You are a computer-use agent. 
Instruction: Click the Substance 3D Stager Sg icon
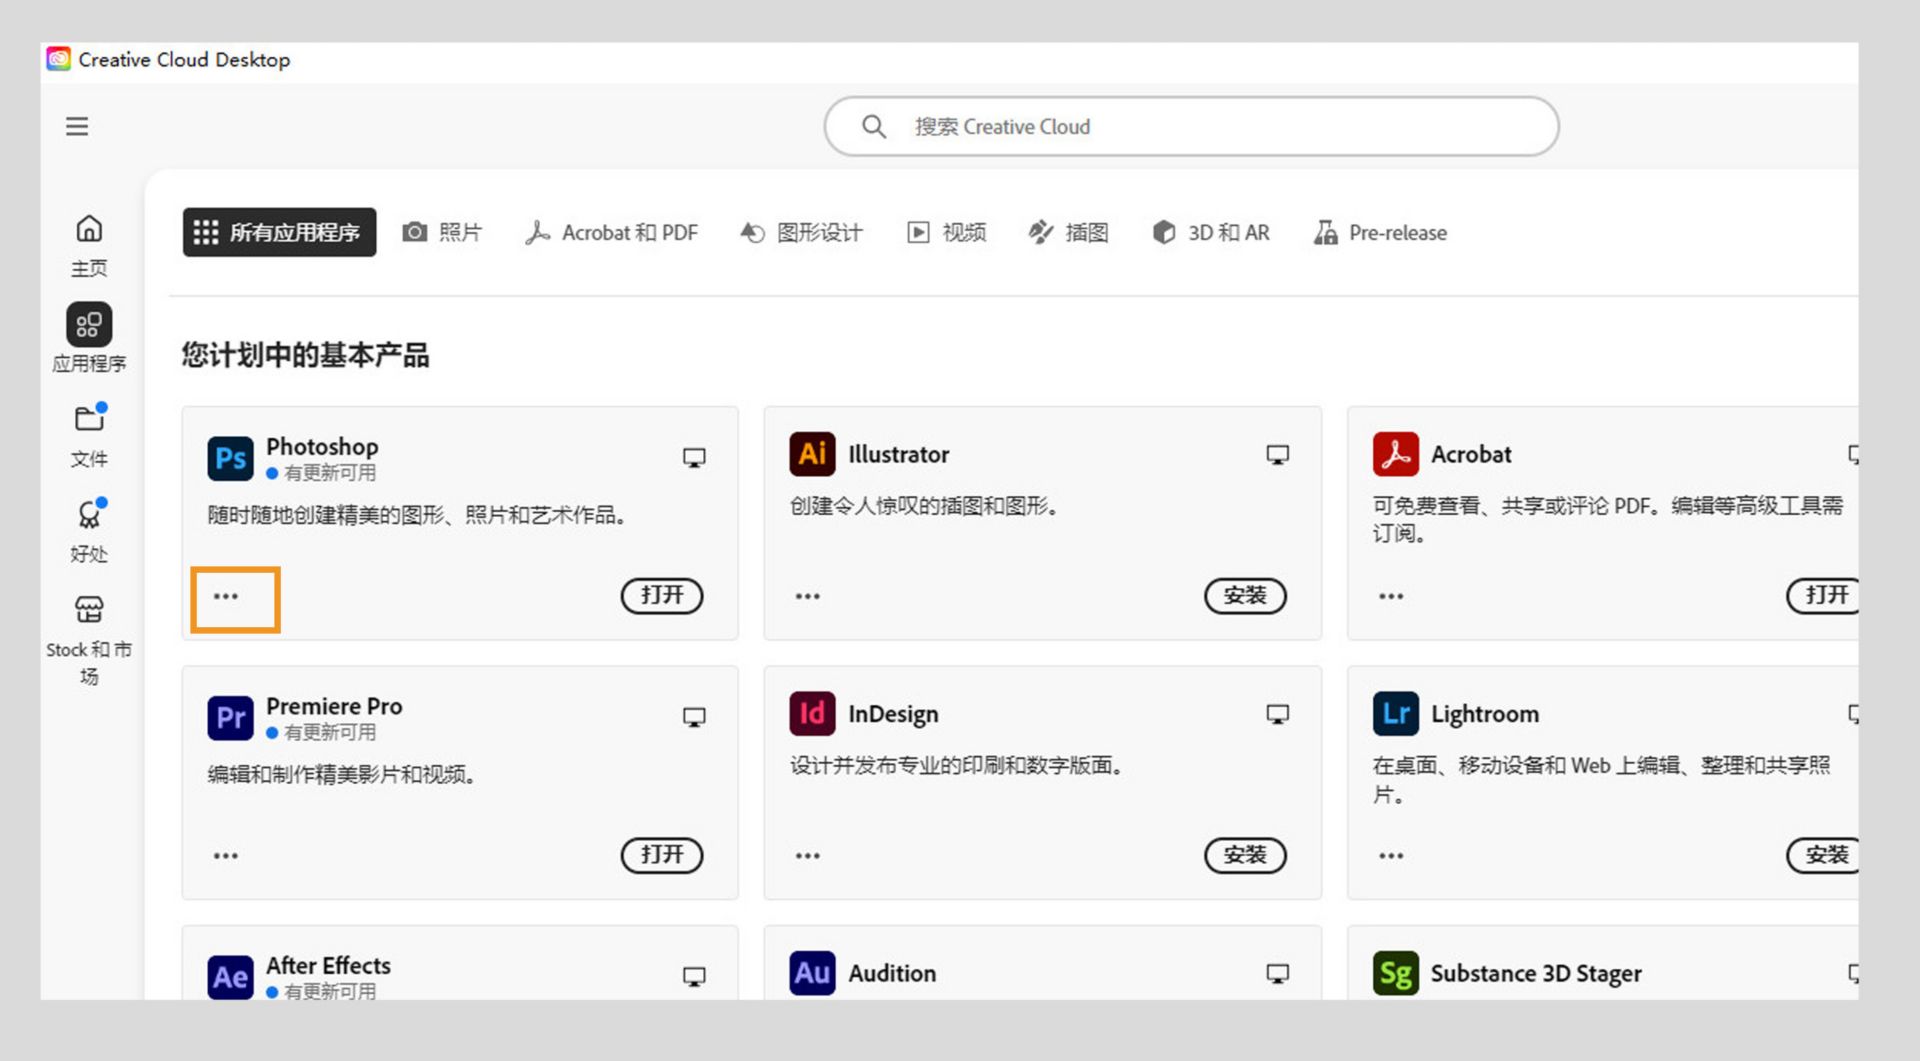[x=1395, y=973]
